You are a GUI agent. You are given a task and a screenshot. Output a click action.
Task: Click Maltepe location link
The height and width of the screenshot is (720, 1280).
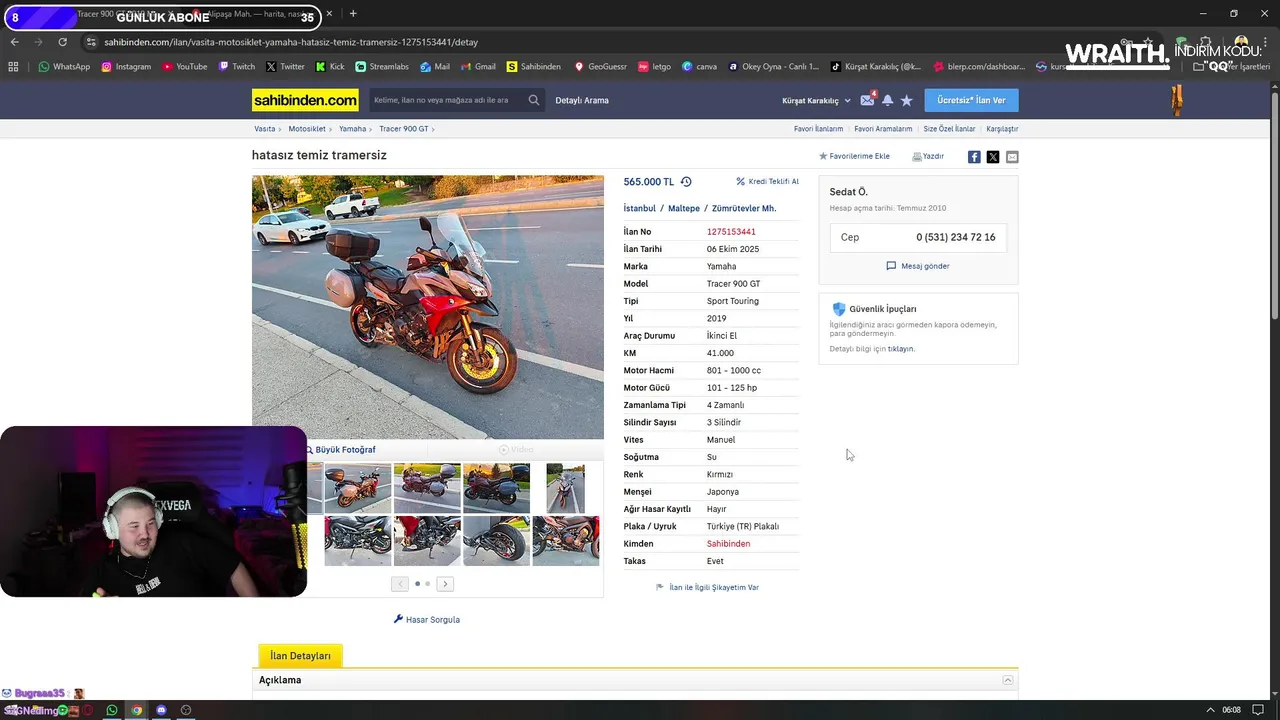pyautogui.click(x=684, y=209)
